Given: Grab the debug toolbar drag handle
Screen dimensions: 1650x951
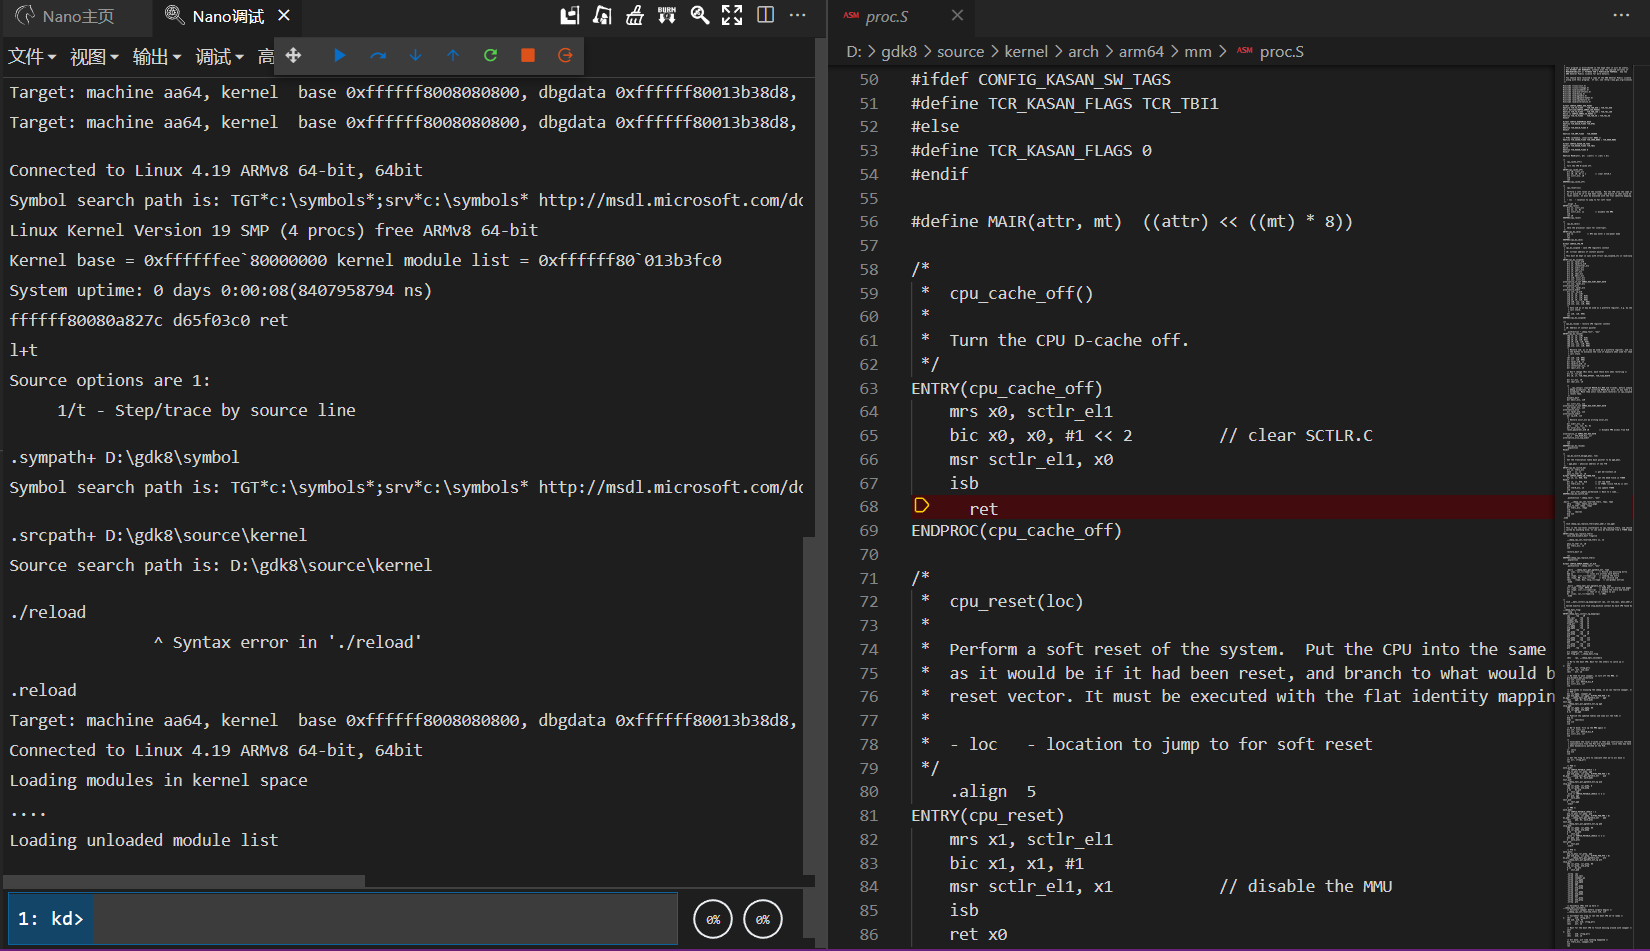Looking at the screenshot, I should 293,55.
